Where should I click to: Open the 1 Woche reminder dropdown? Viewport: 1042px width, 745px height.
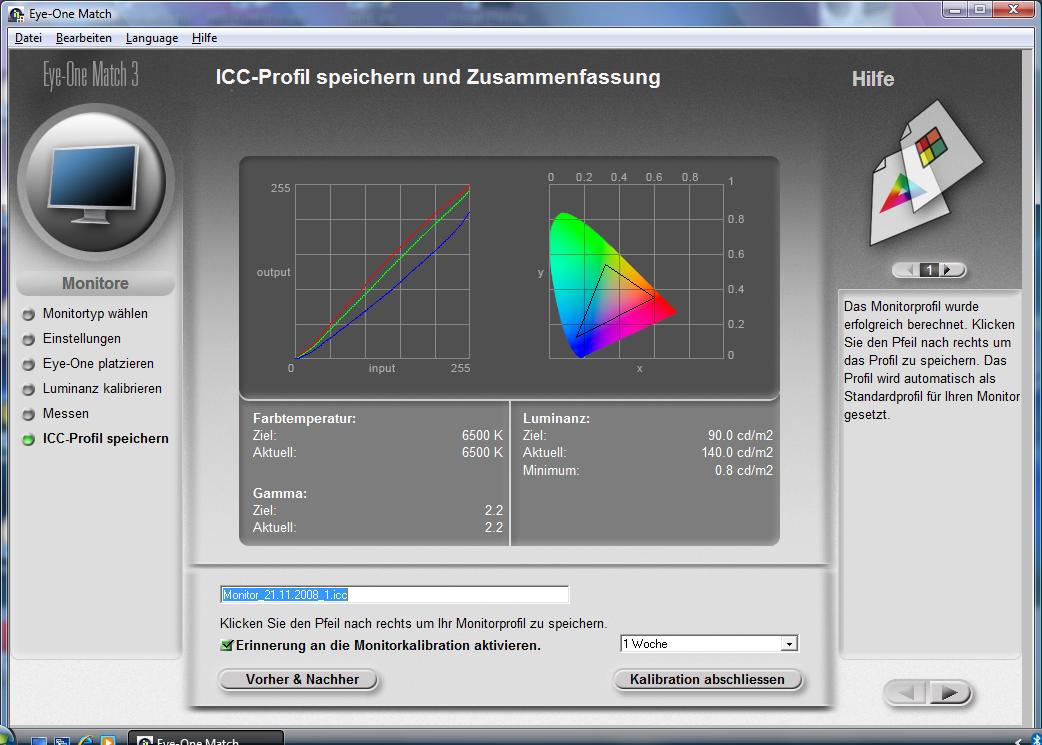[709, 643]
